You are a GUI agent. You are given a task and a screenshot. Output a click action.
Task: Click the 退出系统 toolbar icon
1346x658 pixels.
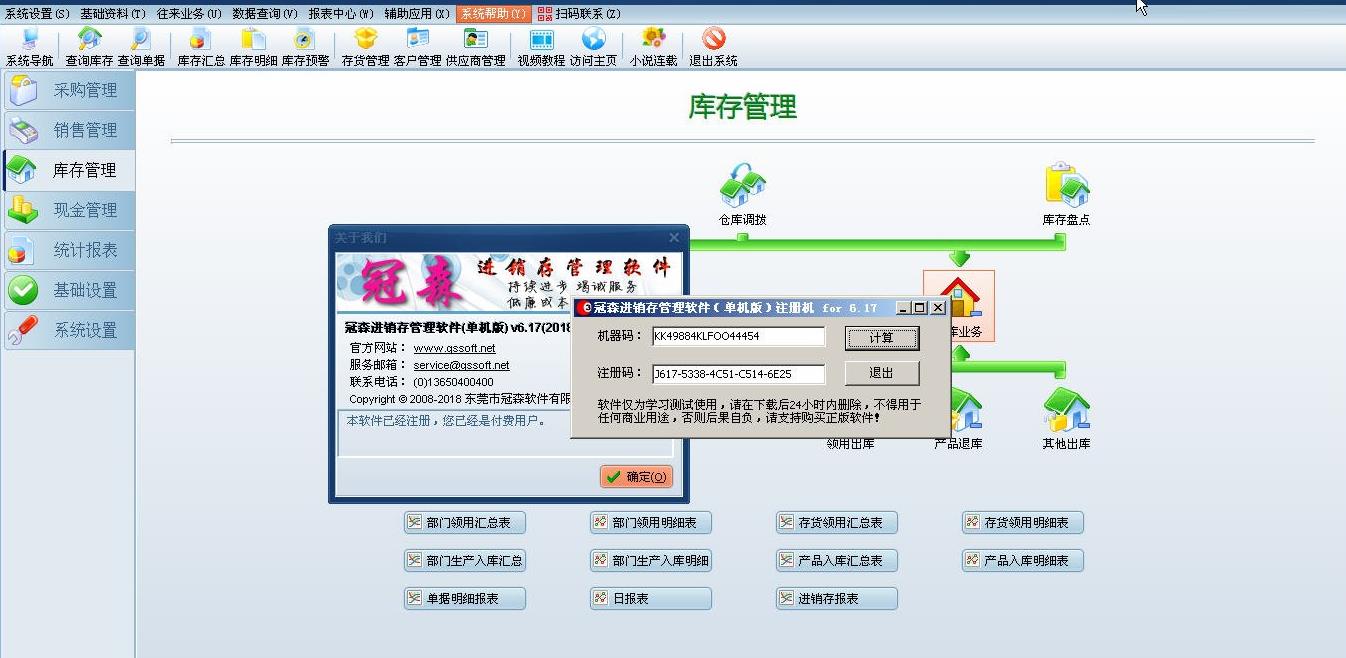pos(713,47)
